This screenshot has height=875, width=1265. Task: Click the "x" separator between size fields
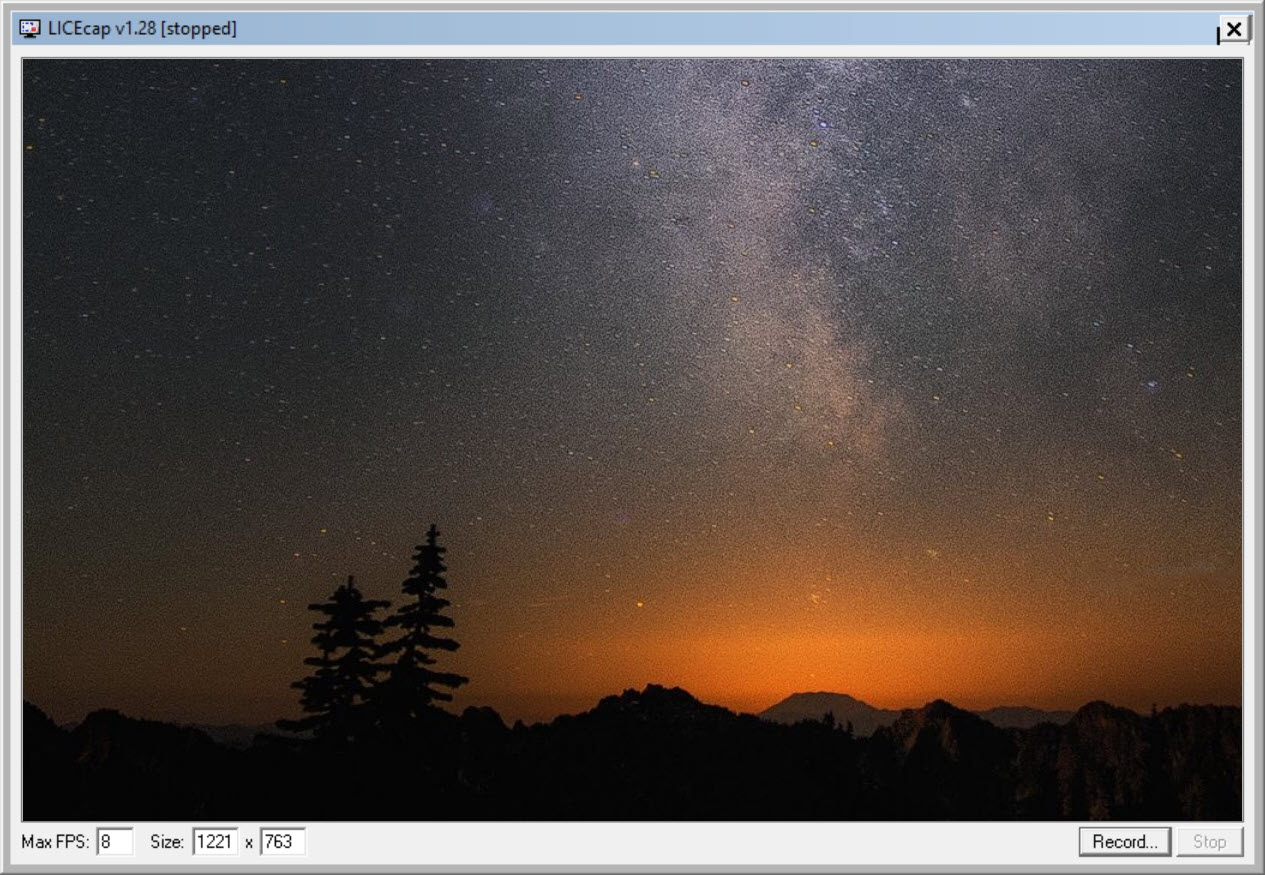click(x=249, y=842)
